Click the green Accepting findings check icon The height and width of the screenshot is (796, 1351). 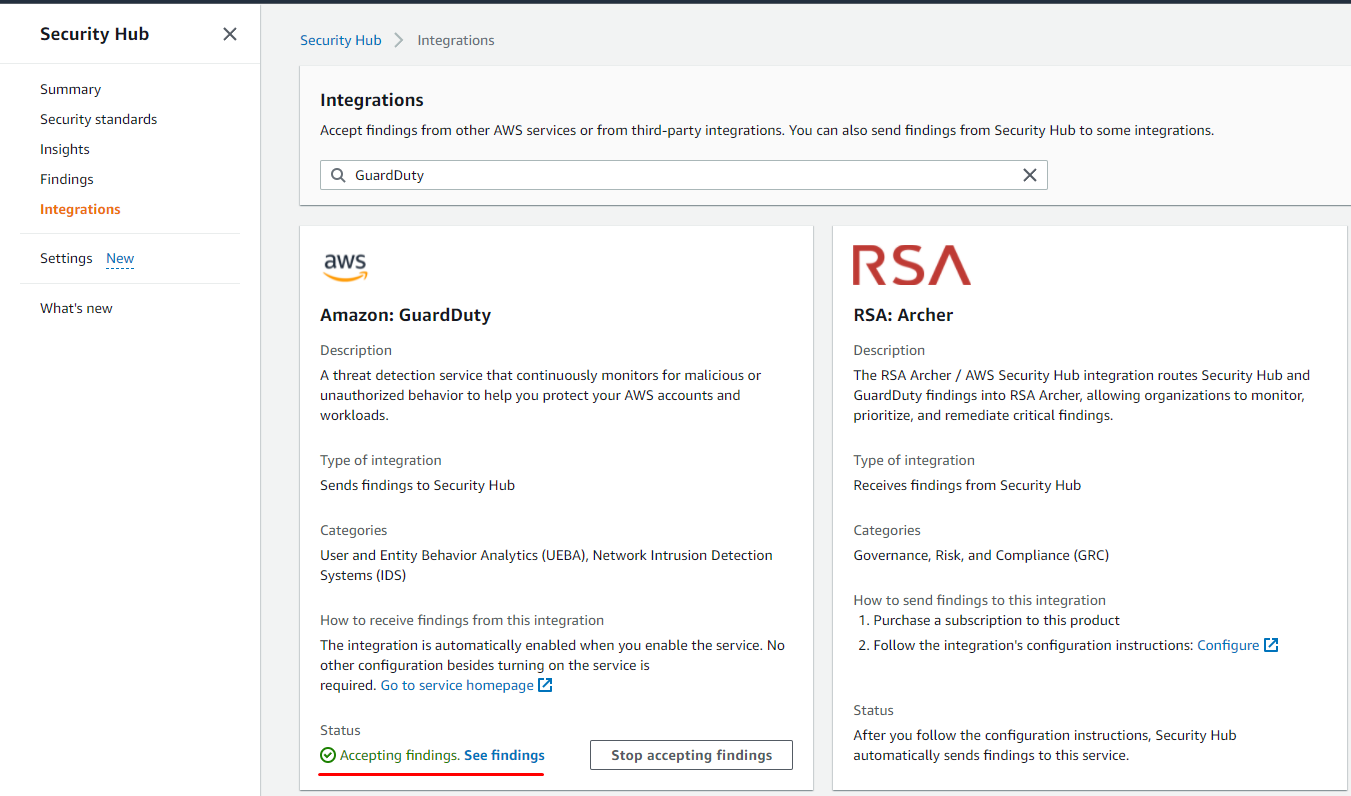coord(328,755)
